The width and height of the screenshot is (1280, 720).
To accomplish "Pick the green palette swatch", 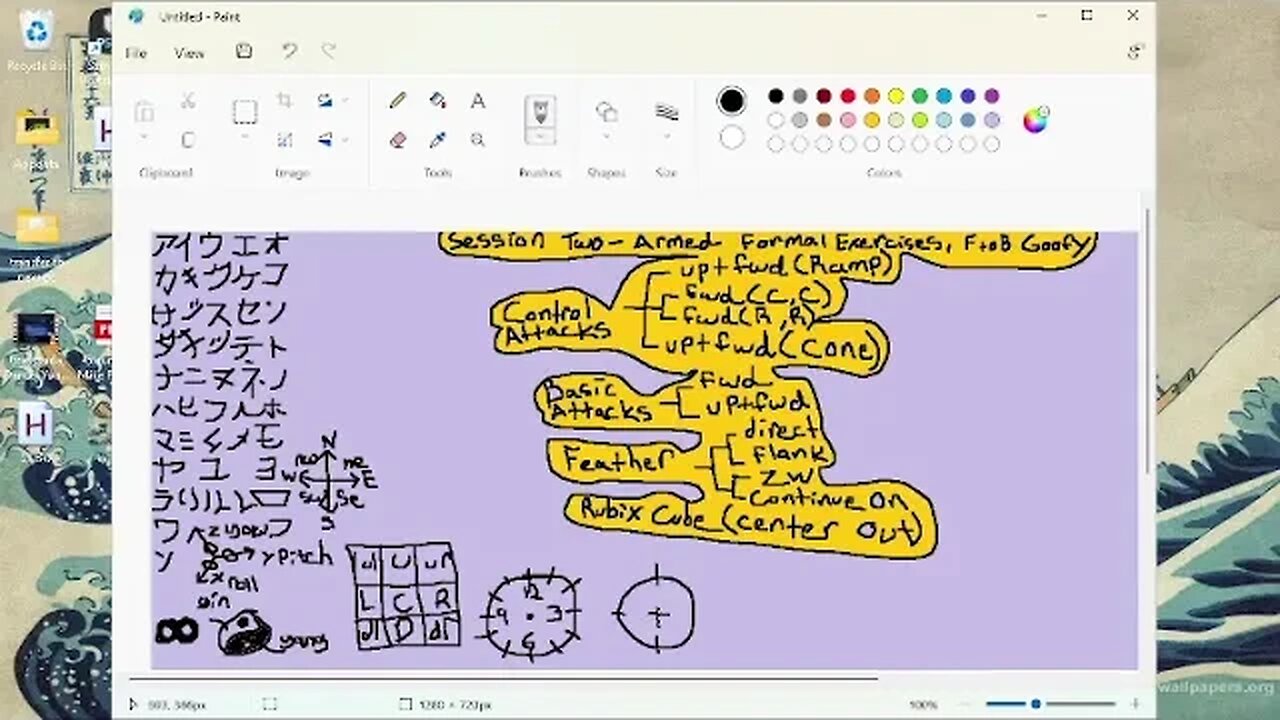I will [920, 96].
